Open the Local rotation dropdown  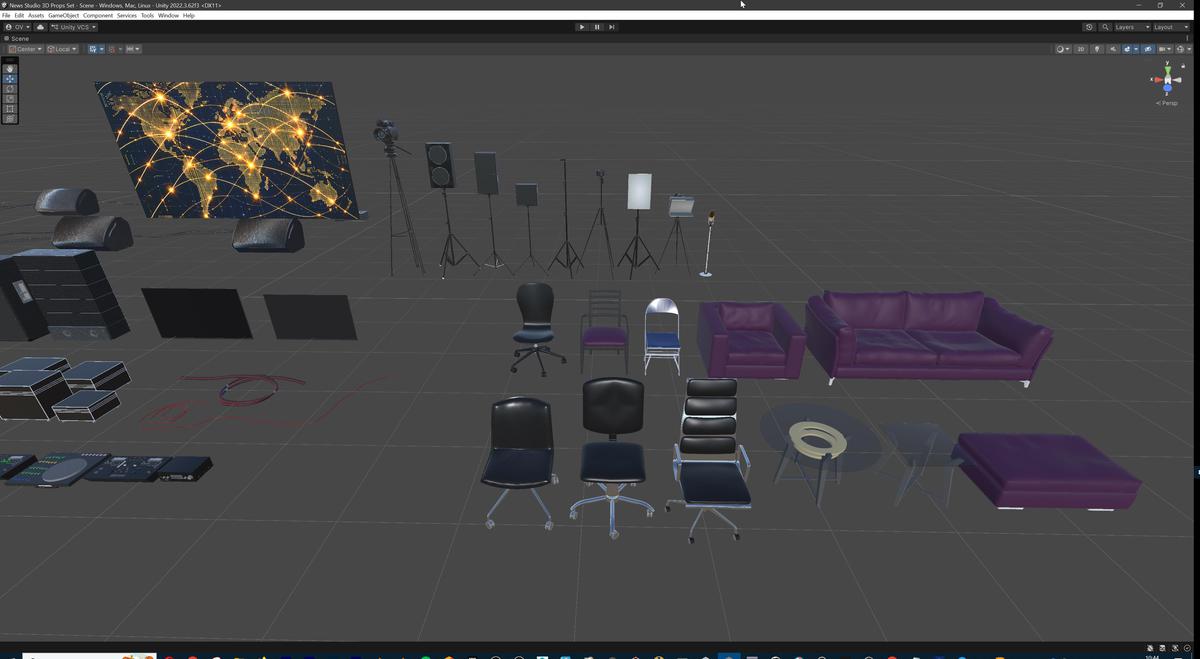[x=62, y=49]
